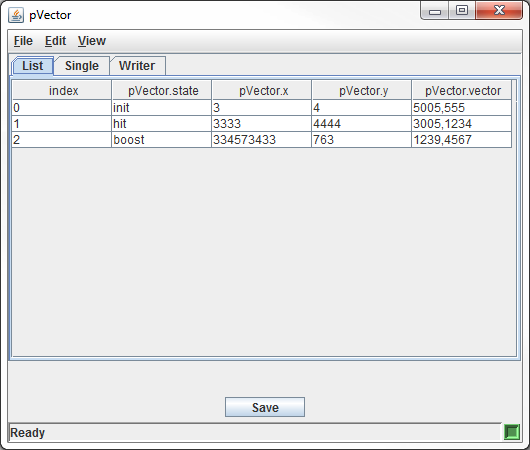530x450 pixels.
Task: Click the Save button
Action: coord(265,407)
